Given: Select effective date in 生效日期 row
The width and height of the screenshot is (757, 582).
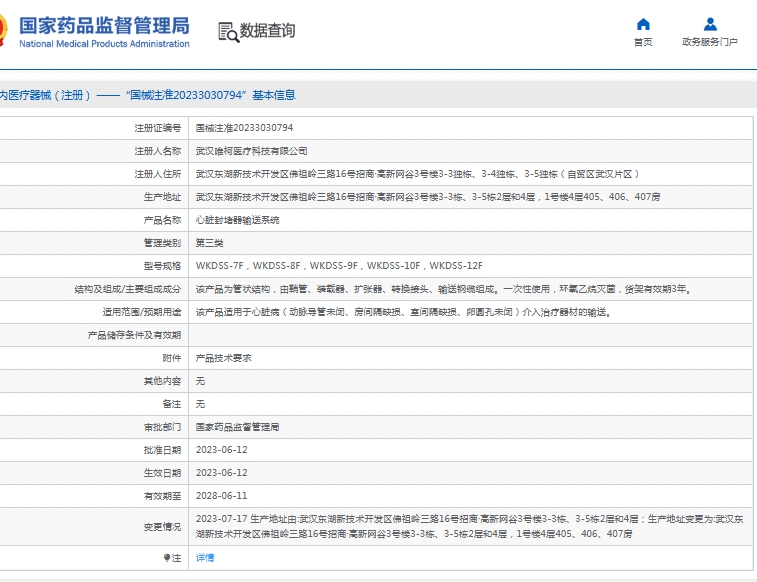Looking at the screenshot, I should tap(222, 473).
